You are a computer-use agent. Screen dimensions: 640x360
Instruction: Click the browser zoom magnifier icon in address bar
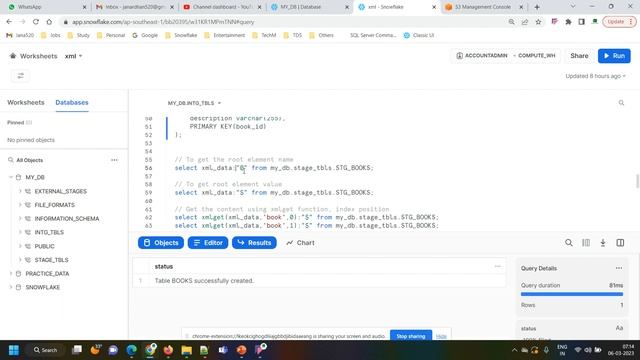(x=511, y=22)
